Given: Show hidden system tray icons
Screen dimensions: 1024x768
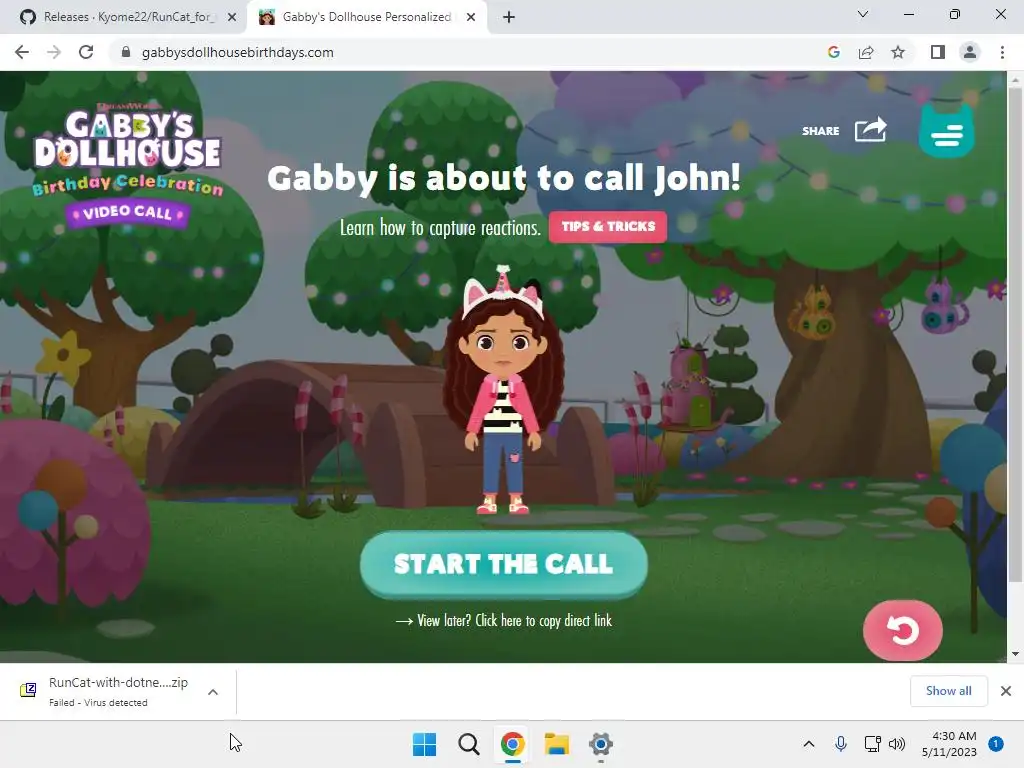Looking at the screenshot, I should click(808, 744).
